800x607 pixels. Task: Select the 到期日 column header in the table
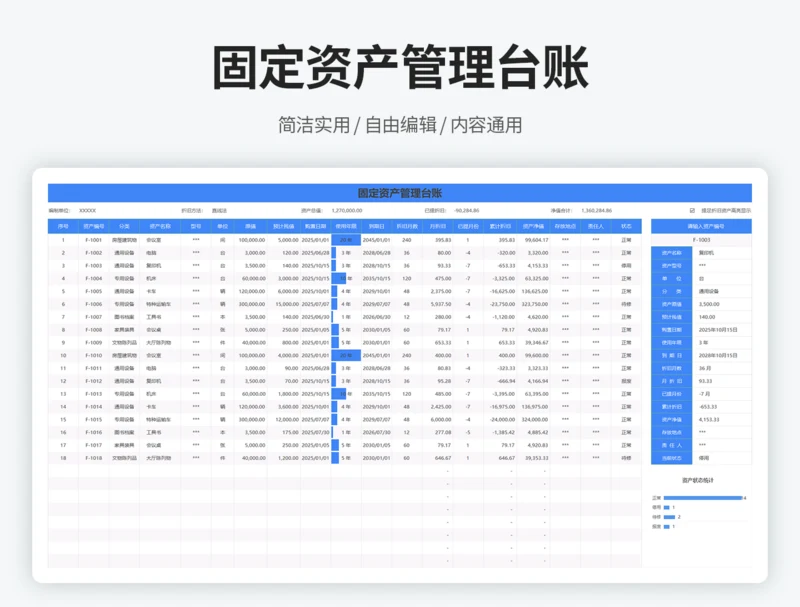point(377,226)
